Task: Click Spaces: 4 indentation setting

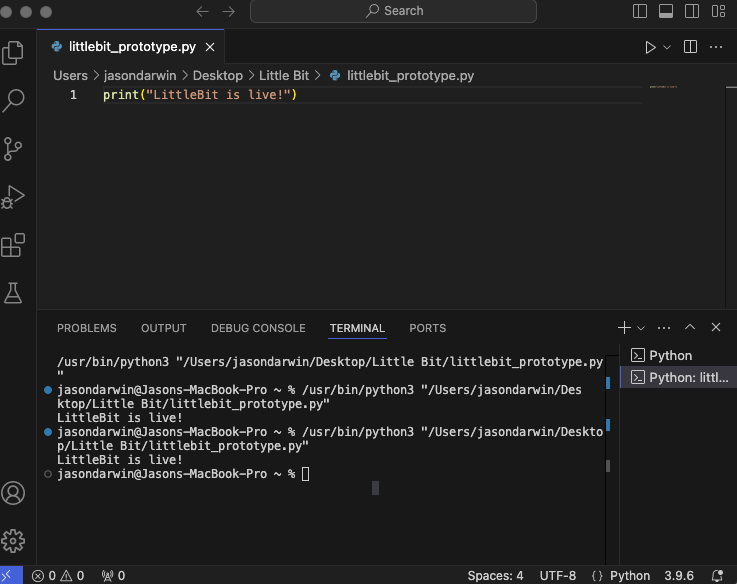Action: click(495, 576)
